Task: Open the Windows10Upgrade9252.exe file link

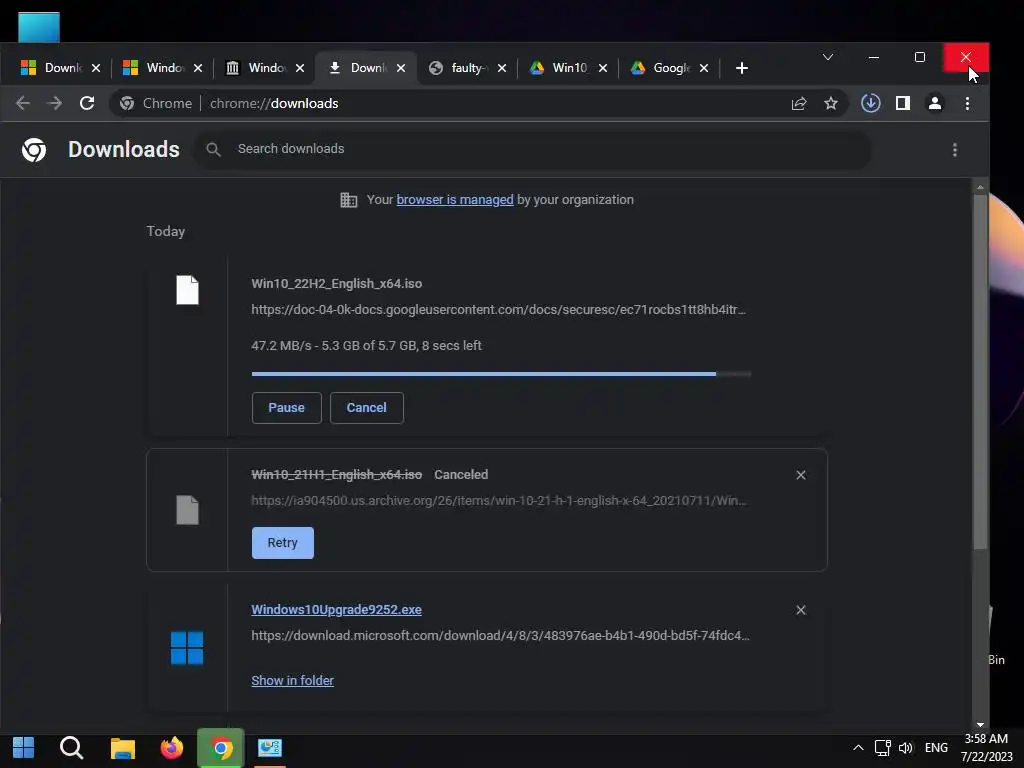Action: pyautogui.click(x=336, y=609)
